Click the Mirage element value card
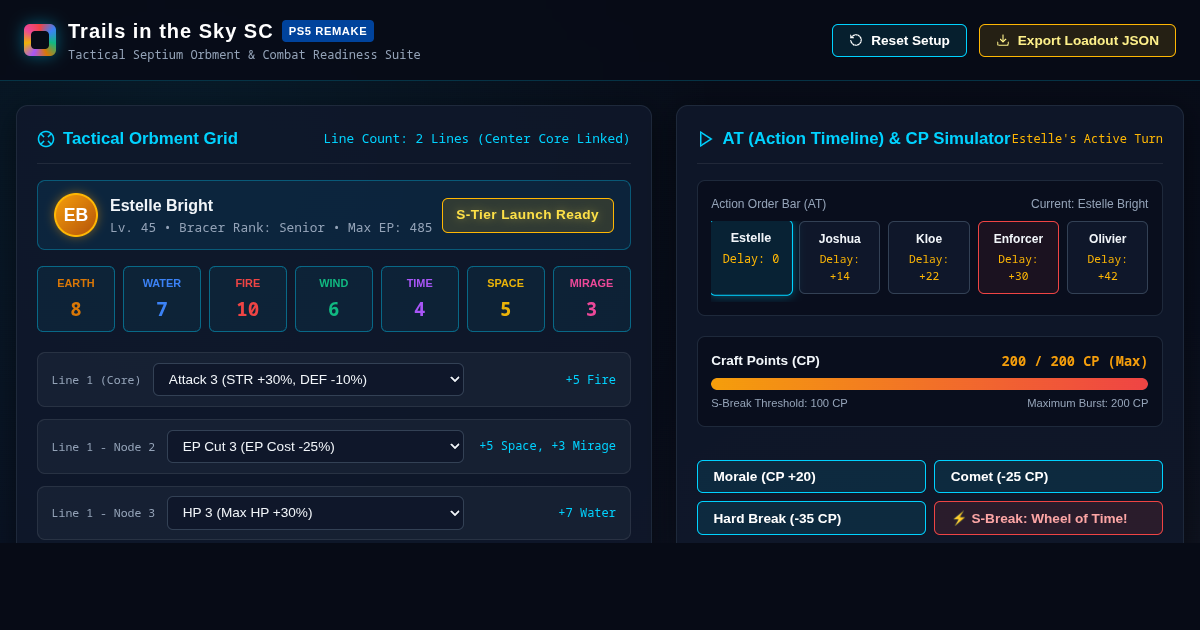1200x630 pixels. point(592,299)
